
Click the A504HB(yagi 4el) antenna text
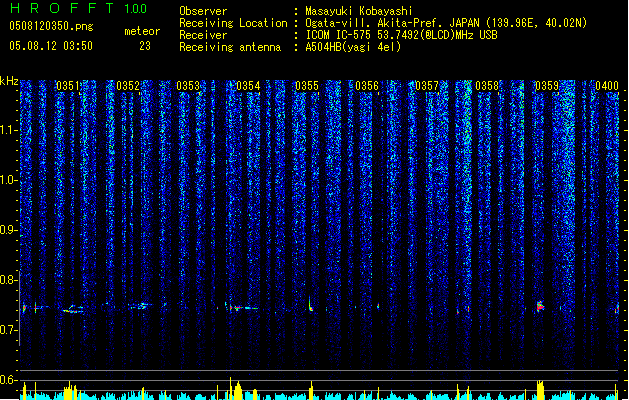pos(353,47)
